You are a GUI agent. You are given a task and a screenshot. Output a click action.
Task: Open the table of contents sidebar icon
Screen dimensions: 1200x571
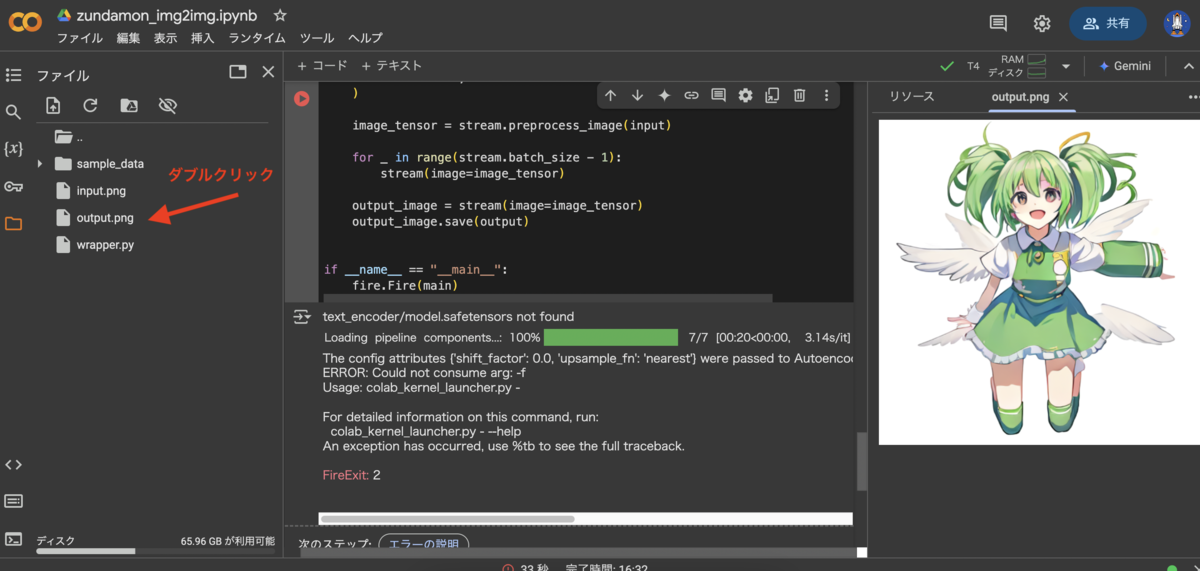(x=13, y=75)
